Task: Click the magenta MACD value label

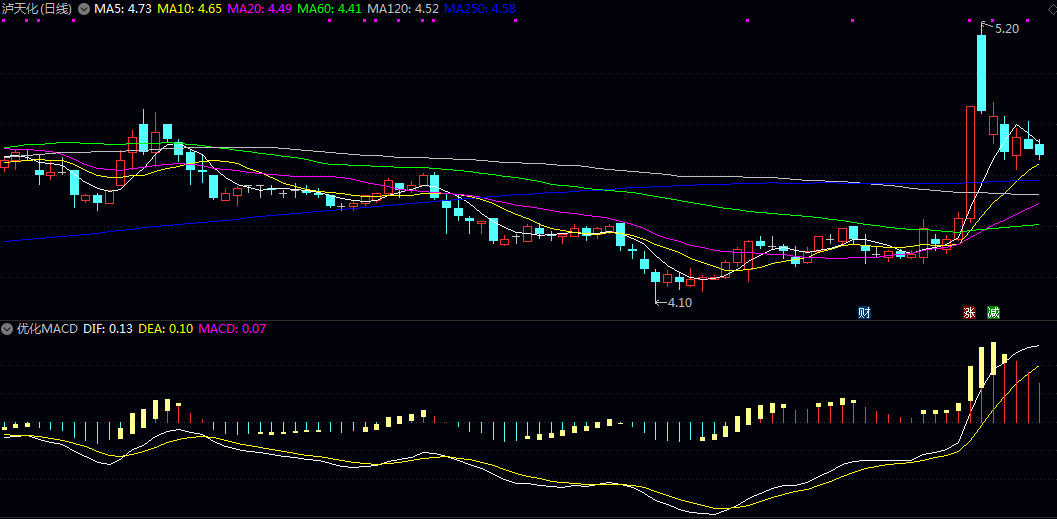Action: 232,328
